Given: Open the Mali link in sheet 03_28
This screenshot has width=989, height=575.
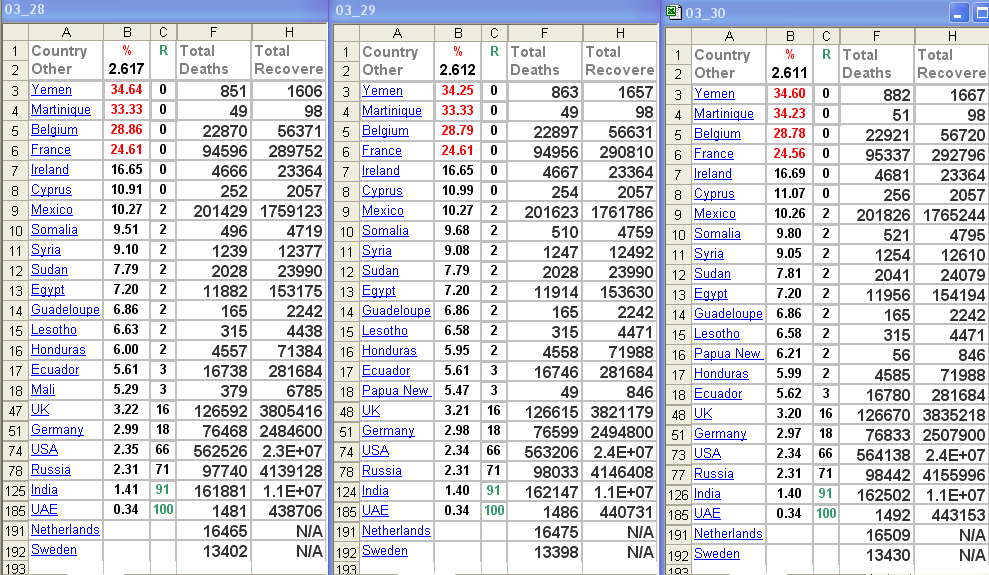Looking at the screenshot, I should (x=43, y=390).
